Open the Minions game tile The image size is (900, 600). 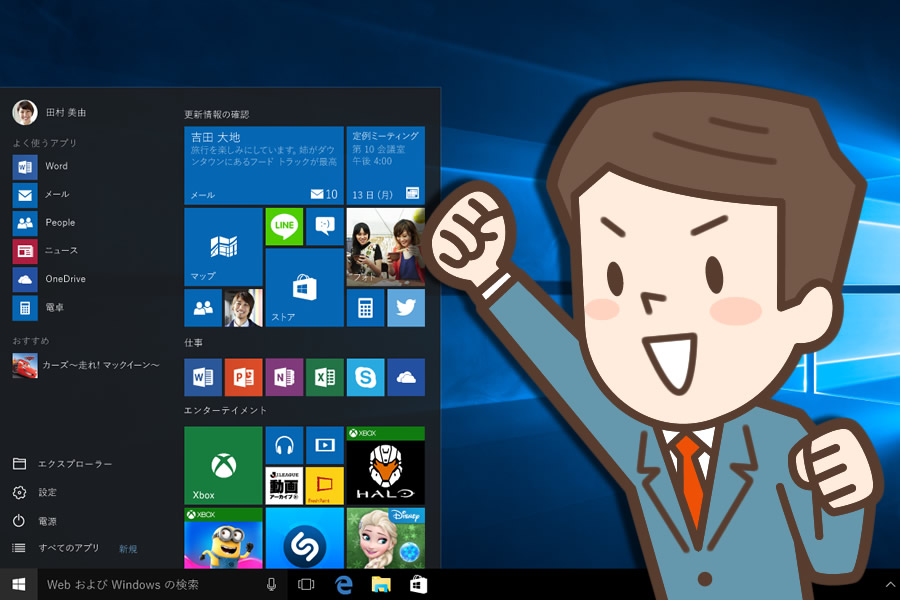coord(223,538)
